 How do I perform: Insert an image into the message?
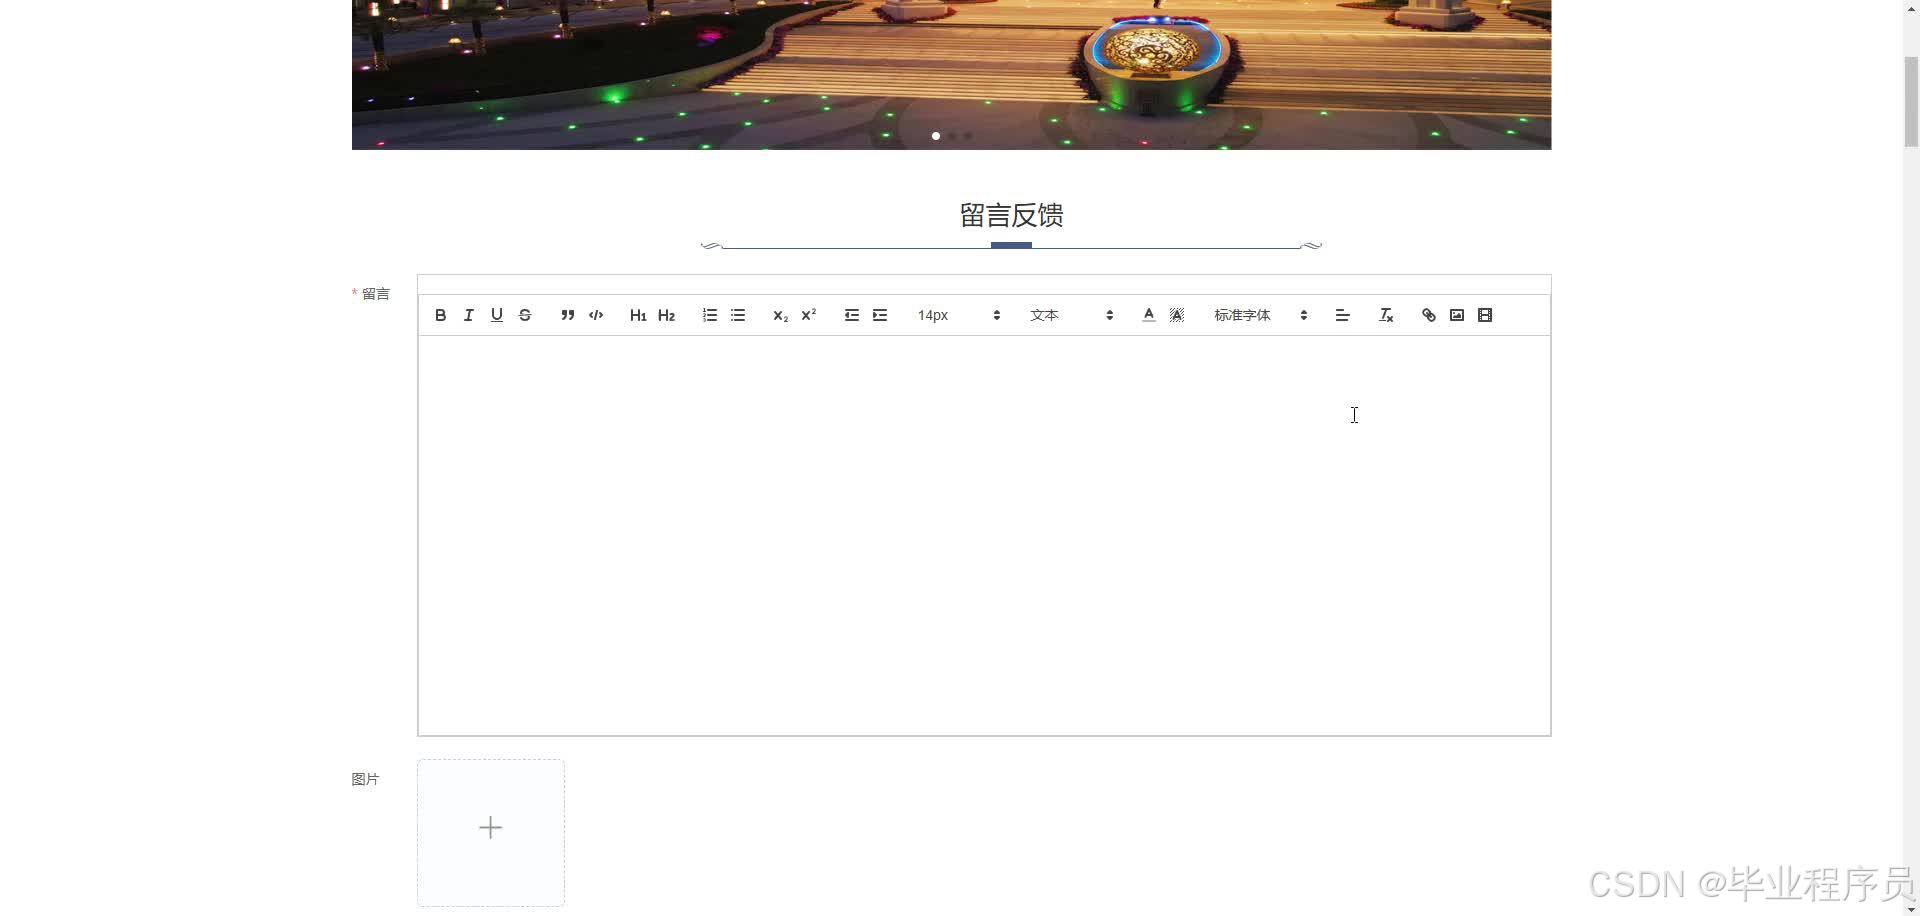tap(1456, 315)
